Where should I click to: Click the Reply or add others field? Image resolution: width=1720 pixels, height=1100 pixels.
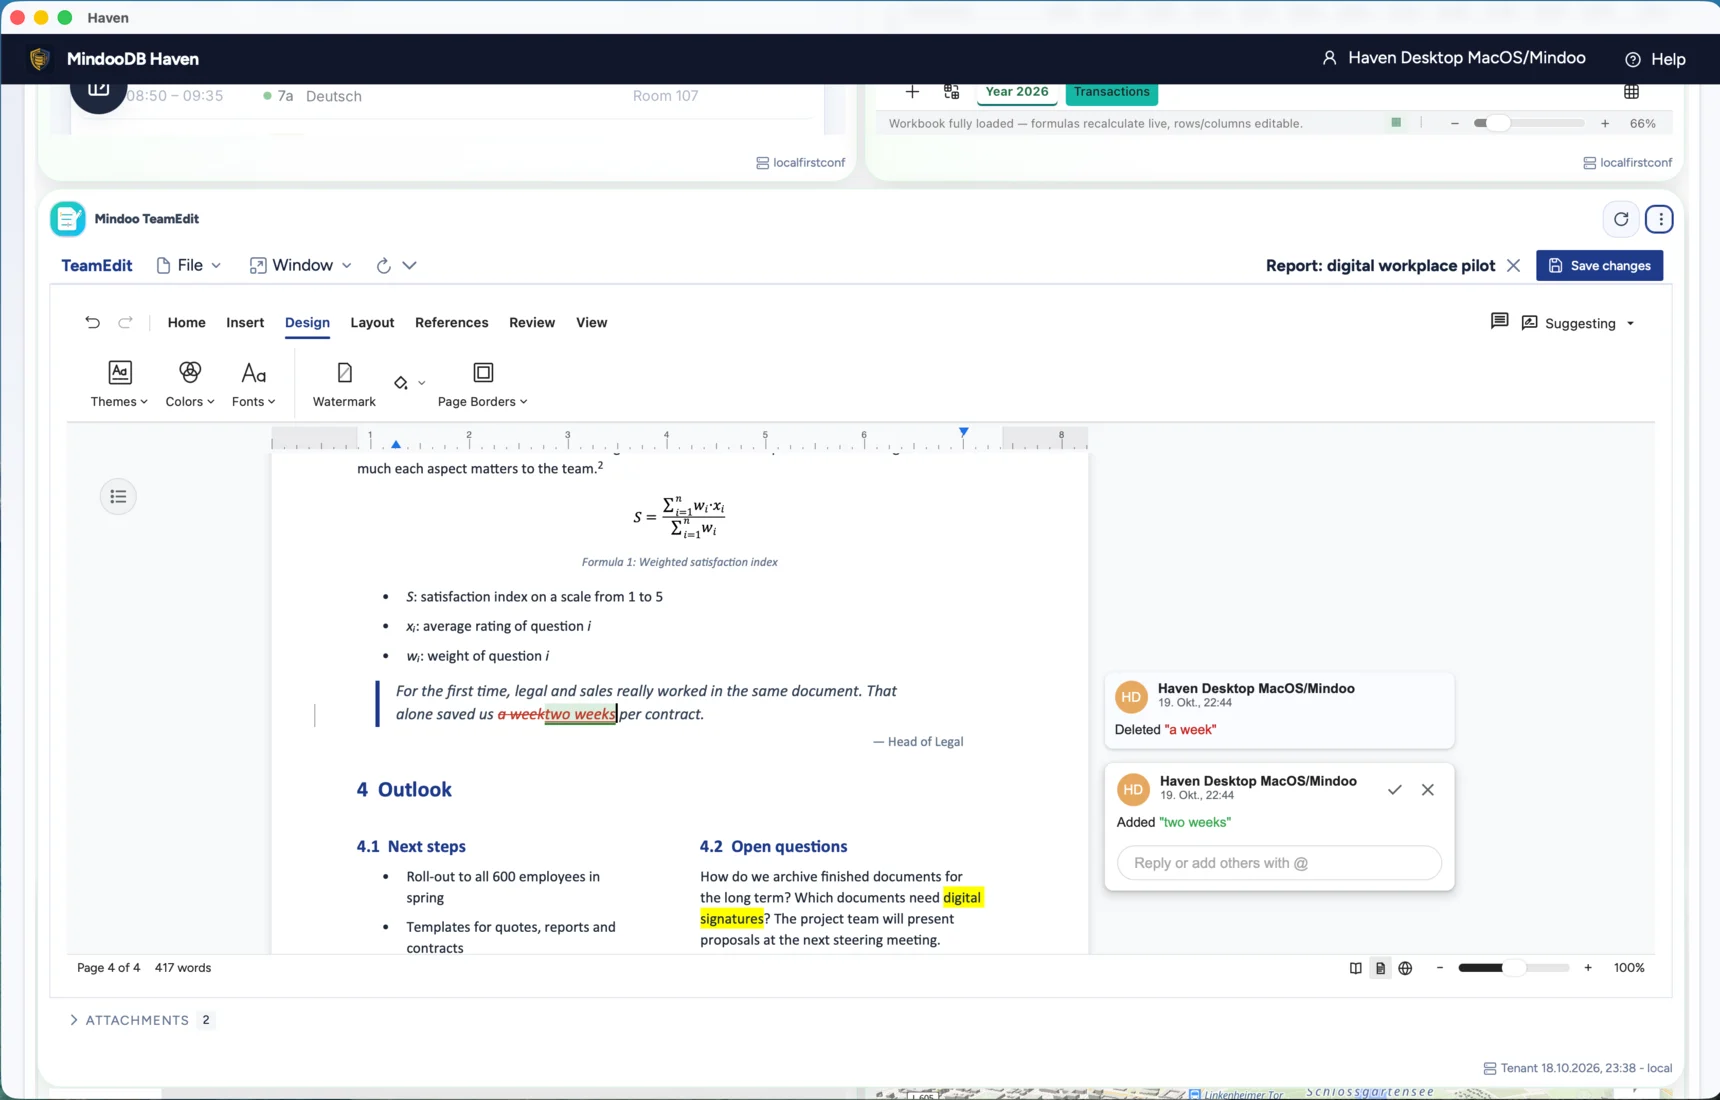(x=1279, y=863)
